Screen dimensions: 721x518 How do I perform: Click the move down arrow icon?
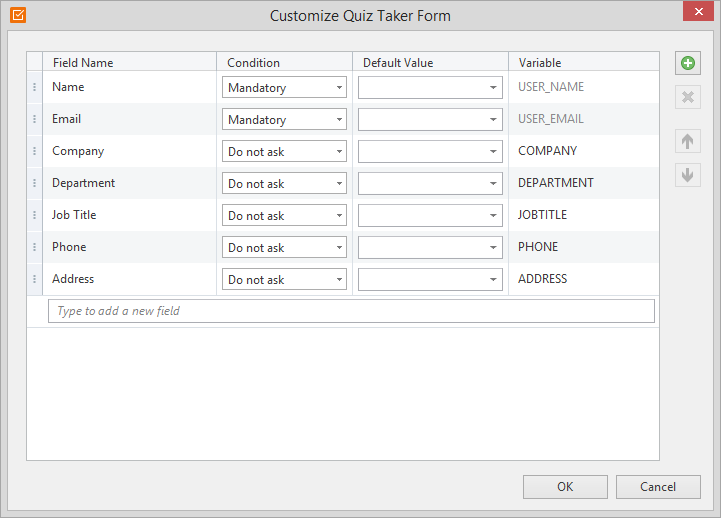point(687,175)
